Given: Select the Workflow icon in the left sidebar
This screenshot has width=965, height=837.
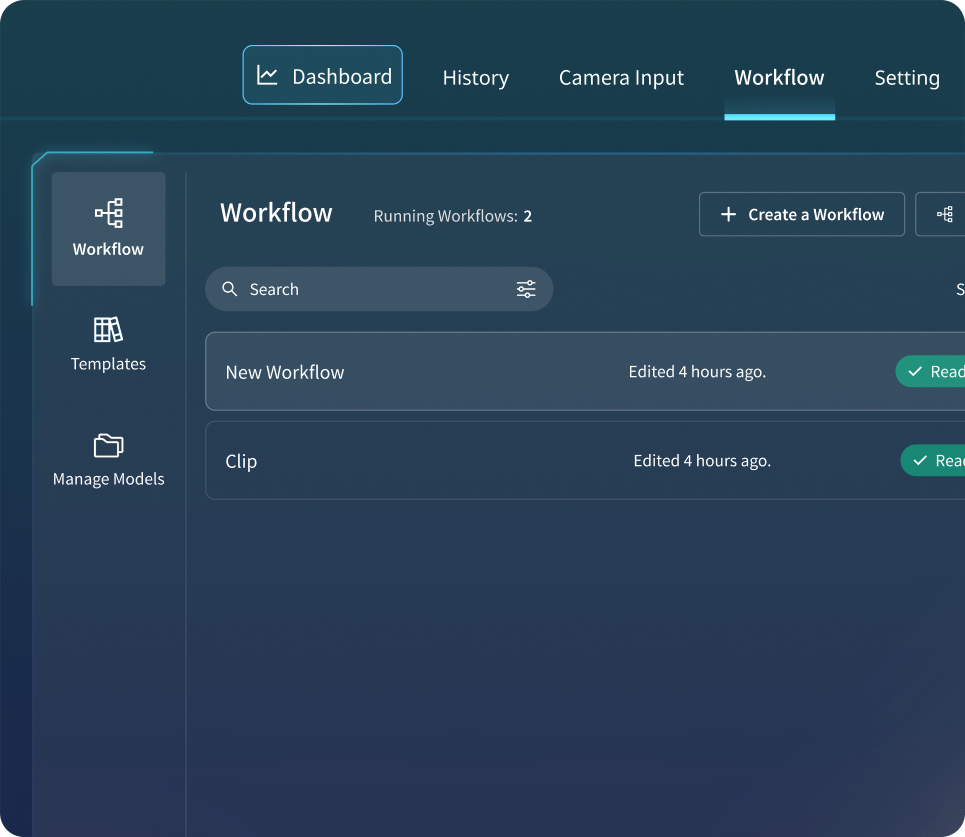Looking at the screenshot, I should 108,212.
